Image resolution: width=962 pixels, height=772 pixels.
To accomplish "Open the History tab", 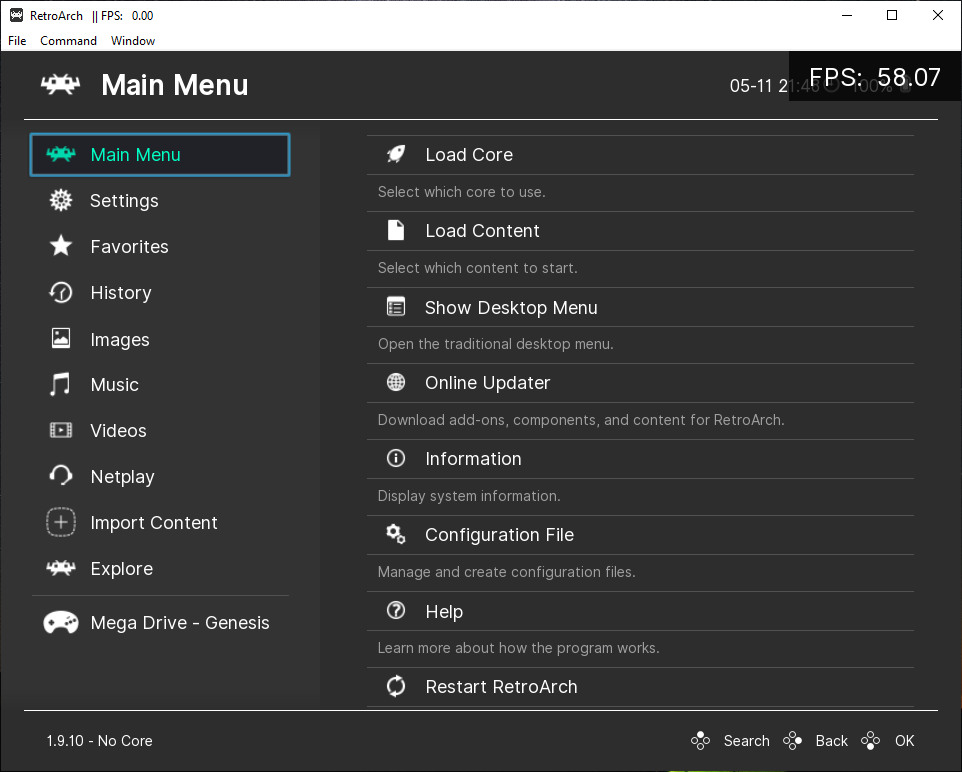I will [x=160, y=293].
